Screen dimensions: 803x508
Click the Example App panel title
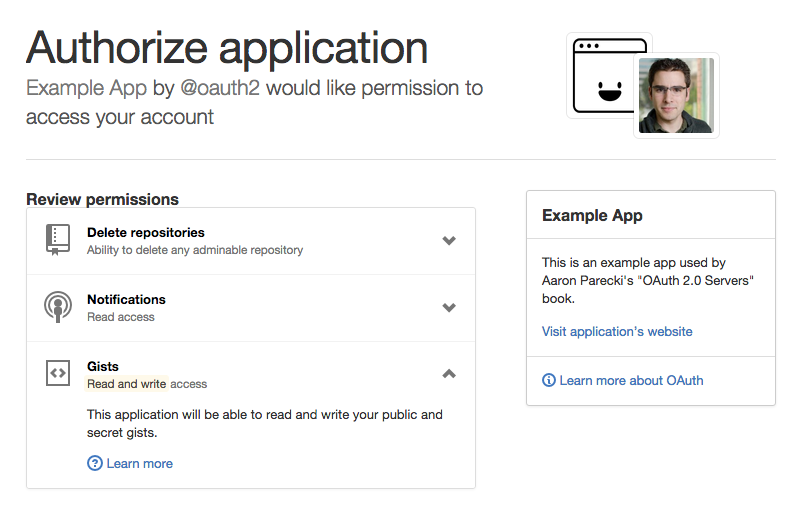(x=592, y=216)
